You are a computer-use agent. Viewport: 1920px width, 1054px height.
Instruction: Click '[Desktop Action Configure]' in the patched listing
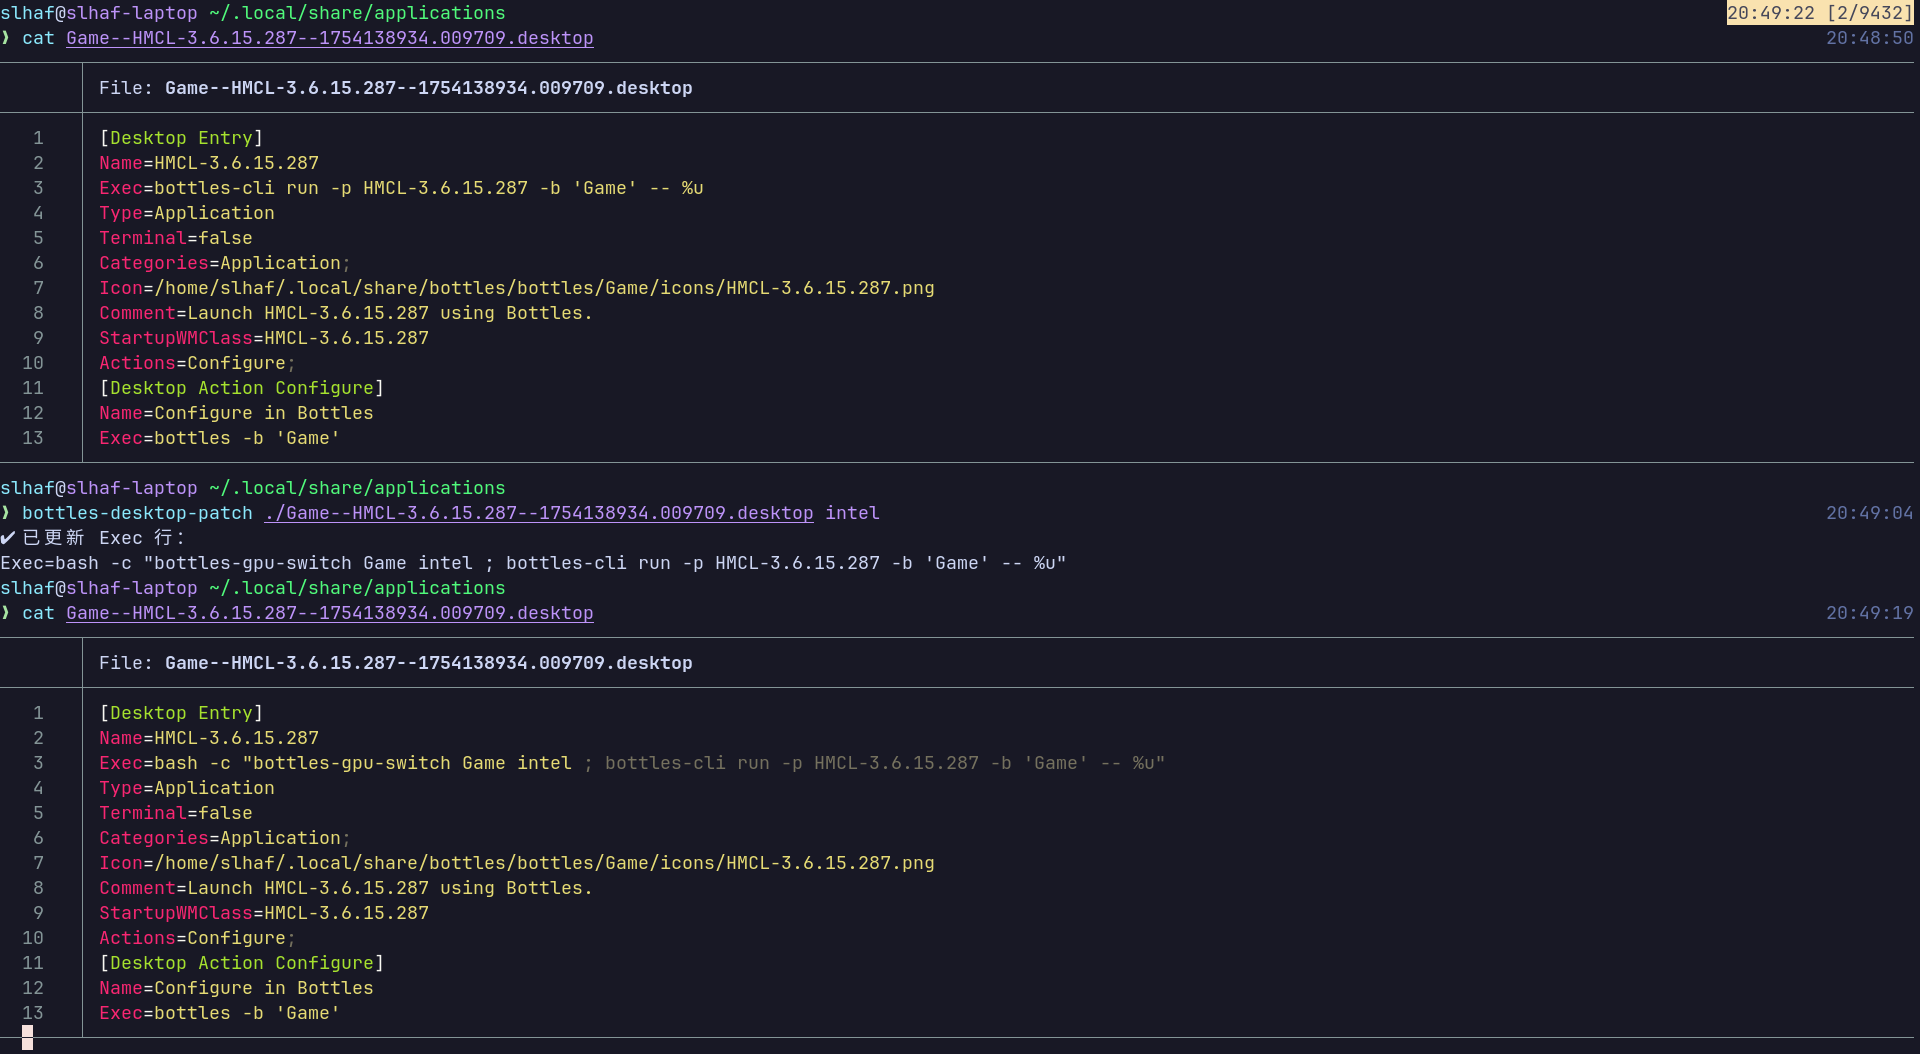click(x=242, y=963)
